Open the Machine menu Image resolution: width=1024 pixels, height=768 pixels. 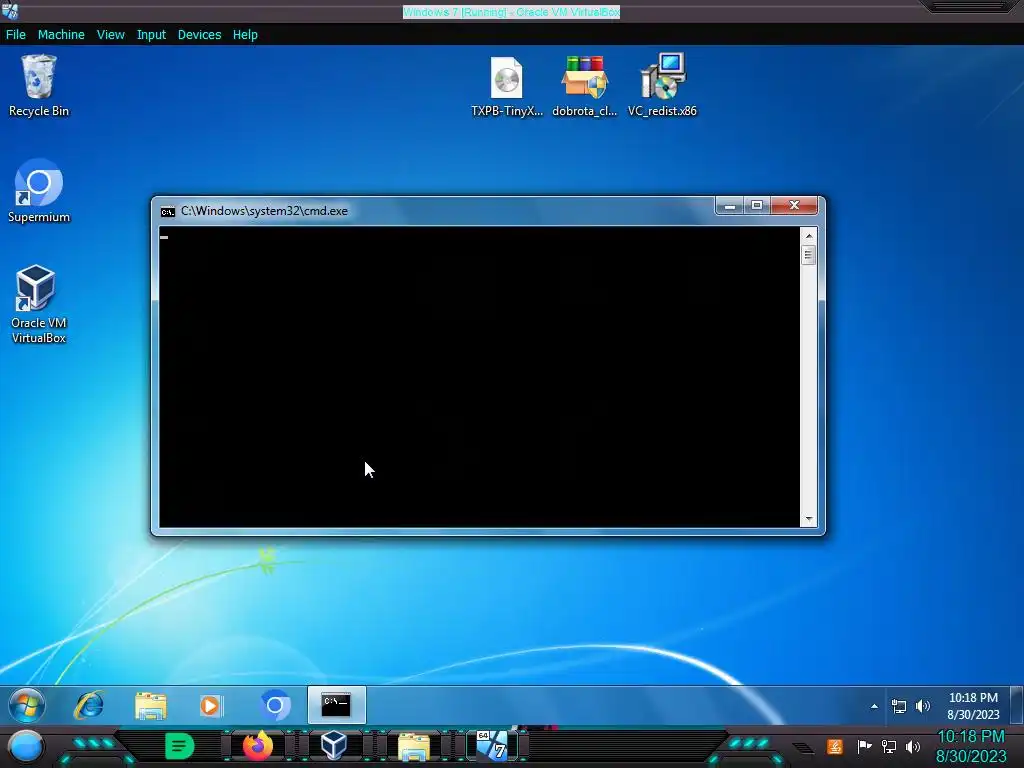pyautogui.click(x=61, y=35)
